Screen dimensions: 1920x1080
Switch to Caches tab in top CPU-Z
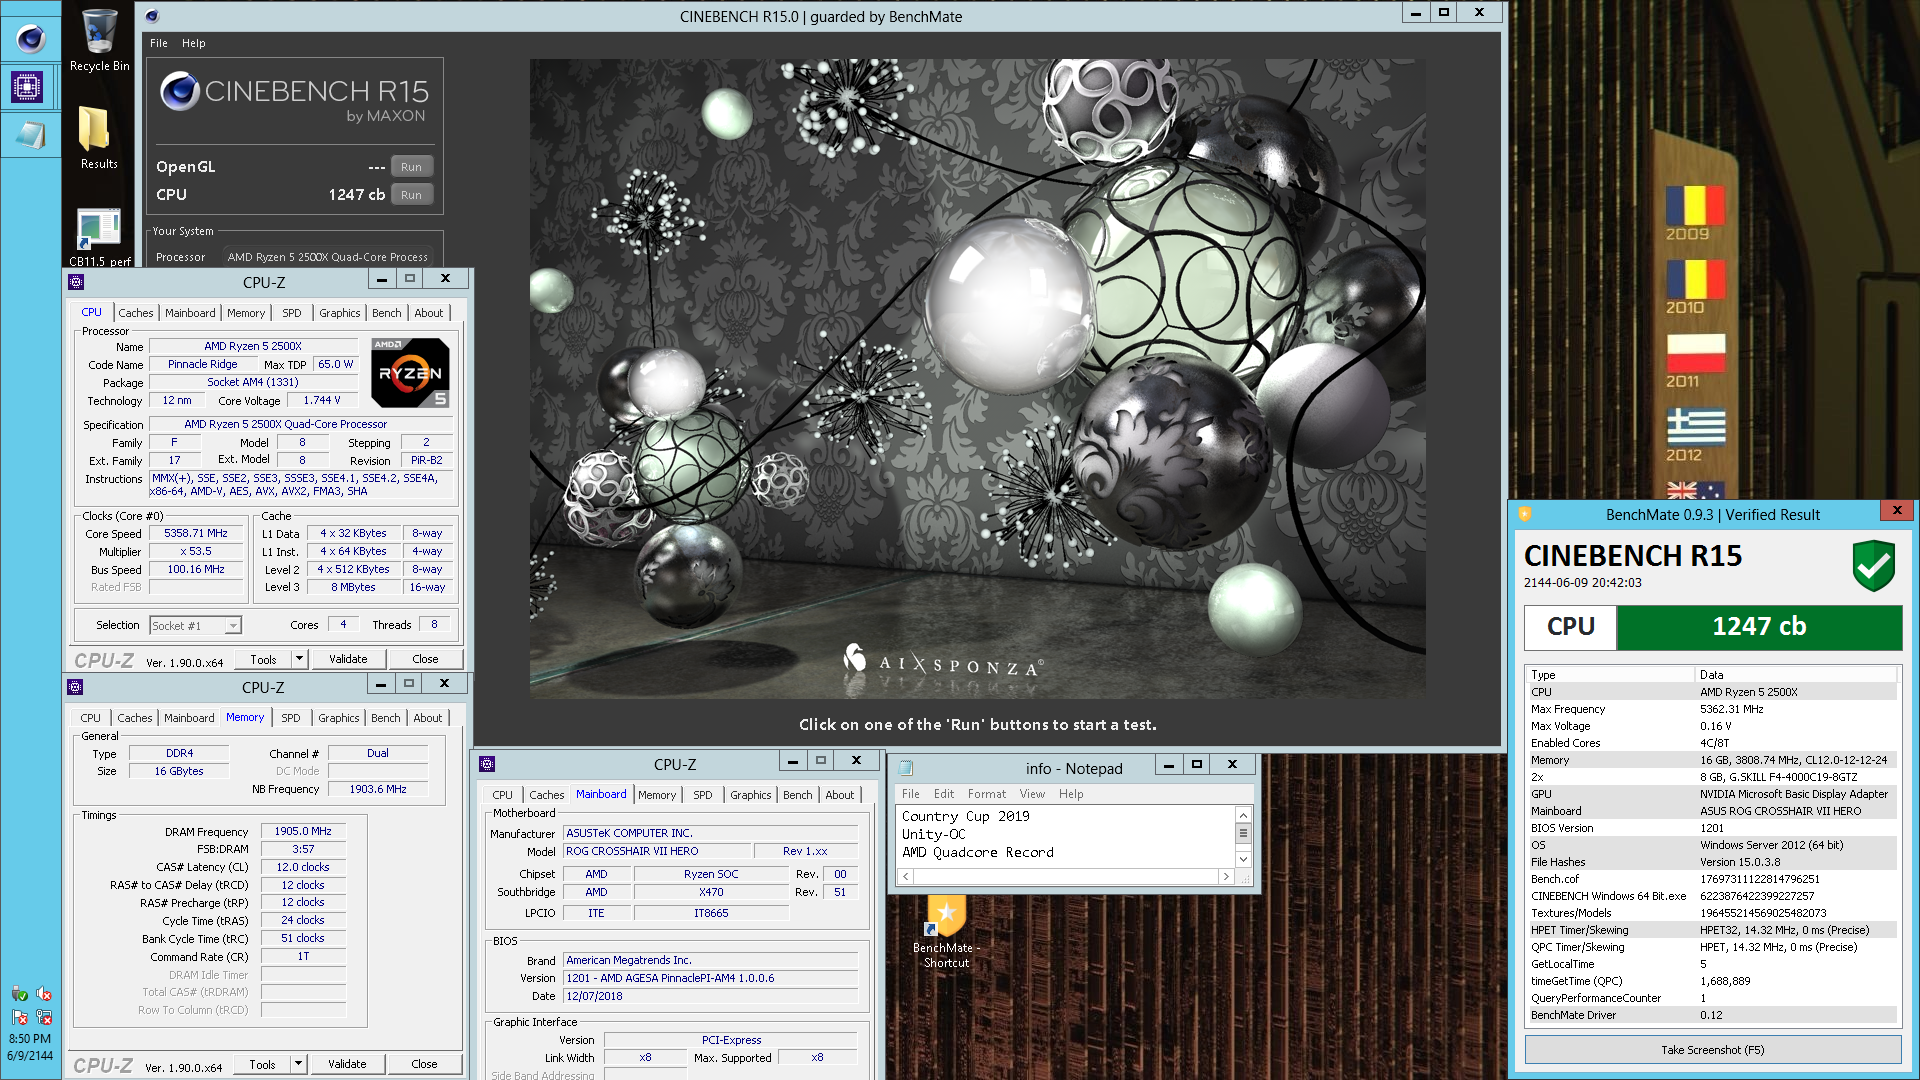136,313
